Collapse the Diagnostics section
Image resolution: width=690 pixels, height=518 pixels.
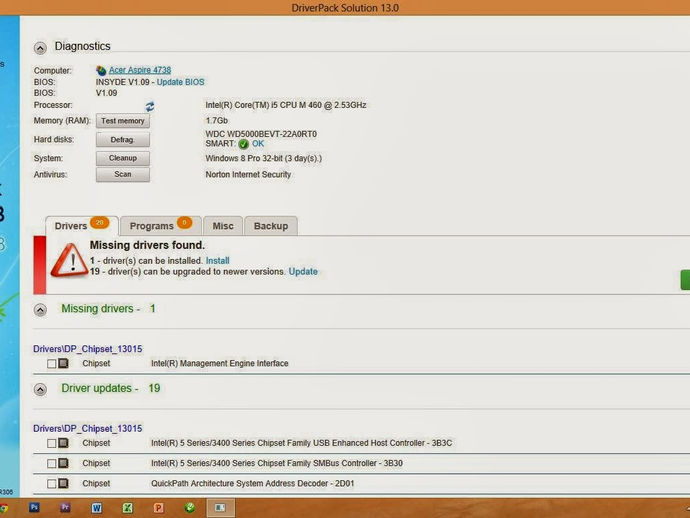[40, 48]
